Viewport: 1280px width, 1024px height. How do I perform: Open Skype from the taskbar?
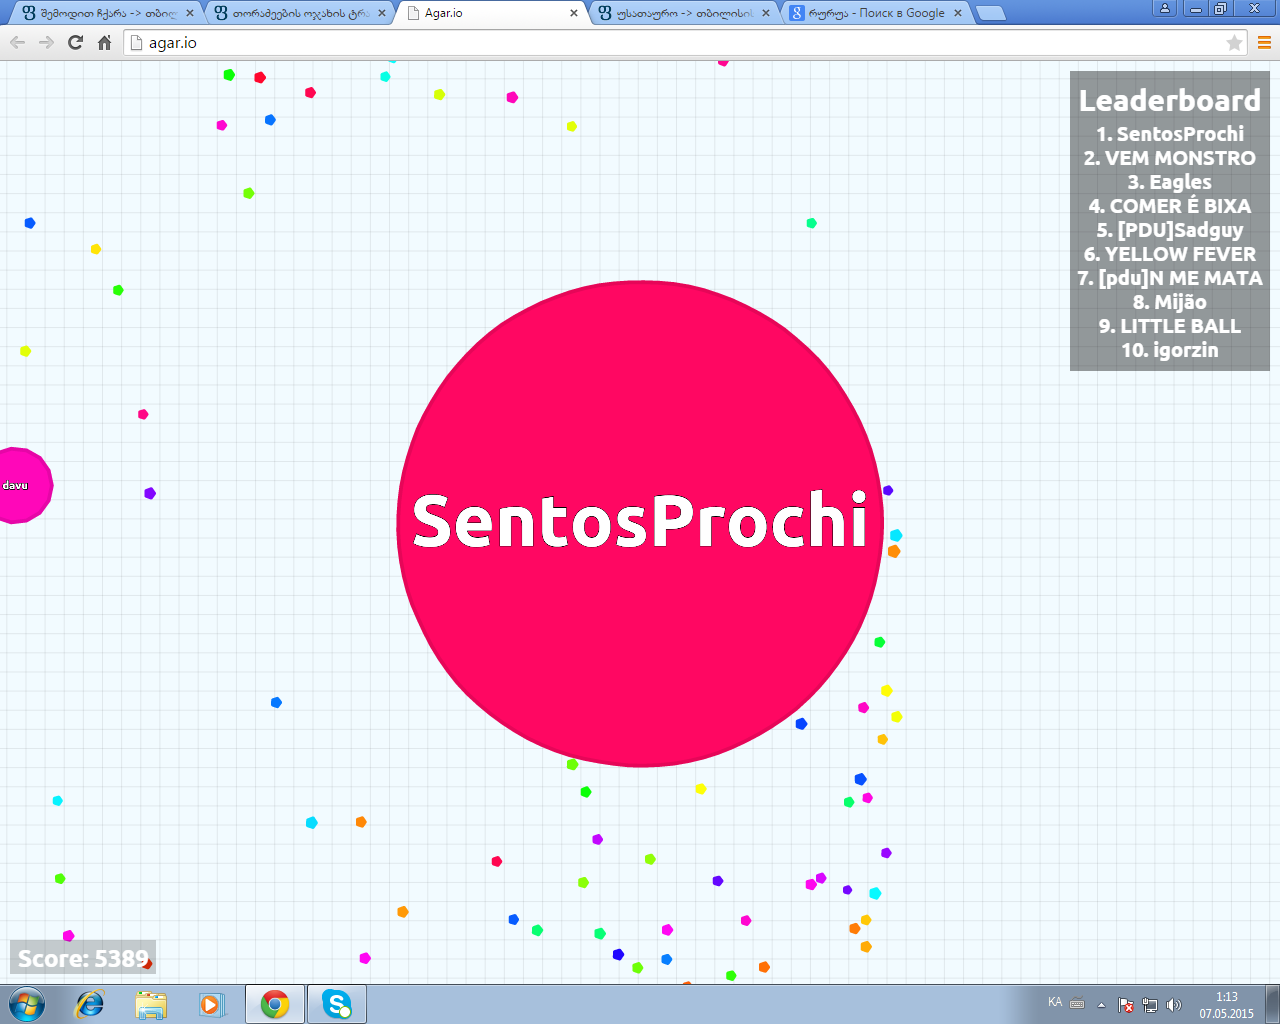click(x=337, y=1004)
